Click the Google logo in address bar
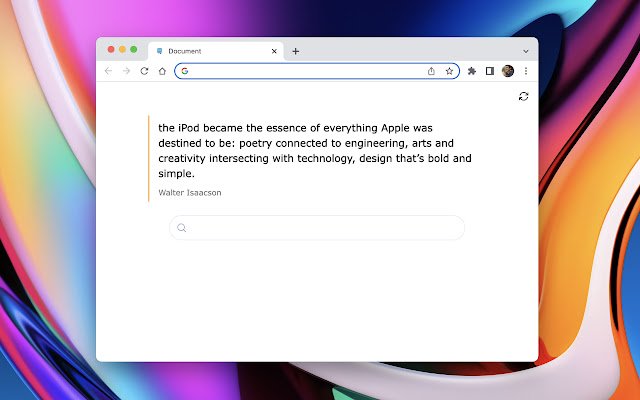This screenshot has width=640, height=400. click(184, 71)
